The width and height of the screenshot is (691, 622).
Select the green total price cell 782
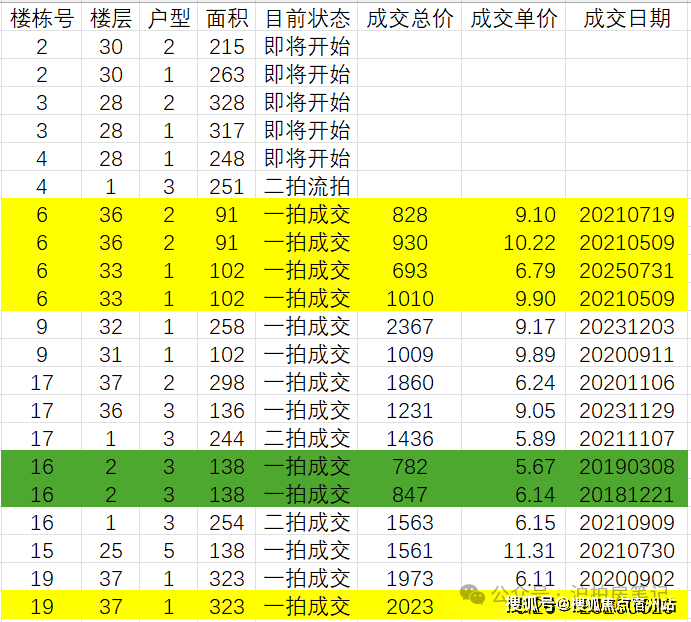(410, 467)
